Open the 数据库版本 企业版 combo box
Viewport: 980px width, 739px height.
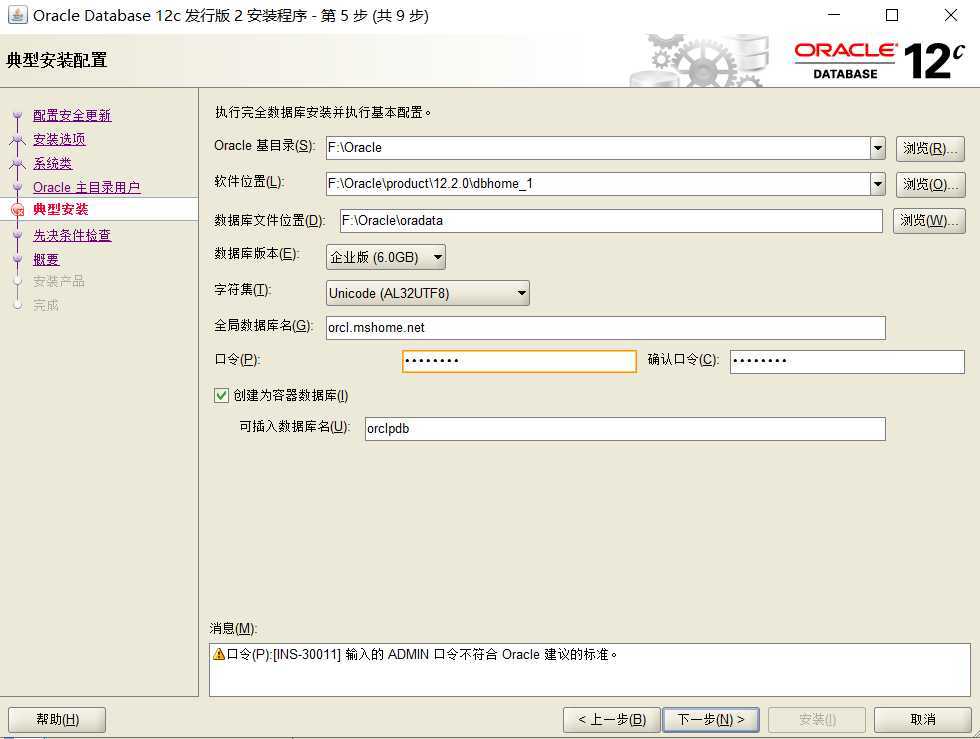click(386, 257)
